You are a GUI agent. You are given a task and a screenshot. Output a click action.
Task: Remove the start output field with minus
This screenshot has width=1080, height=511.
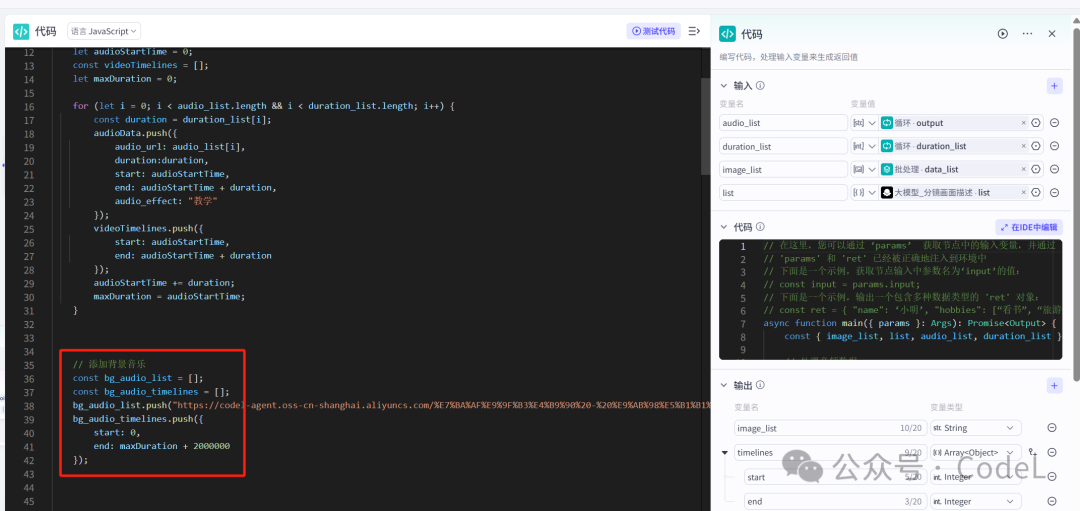click(1052, 477)
